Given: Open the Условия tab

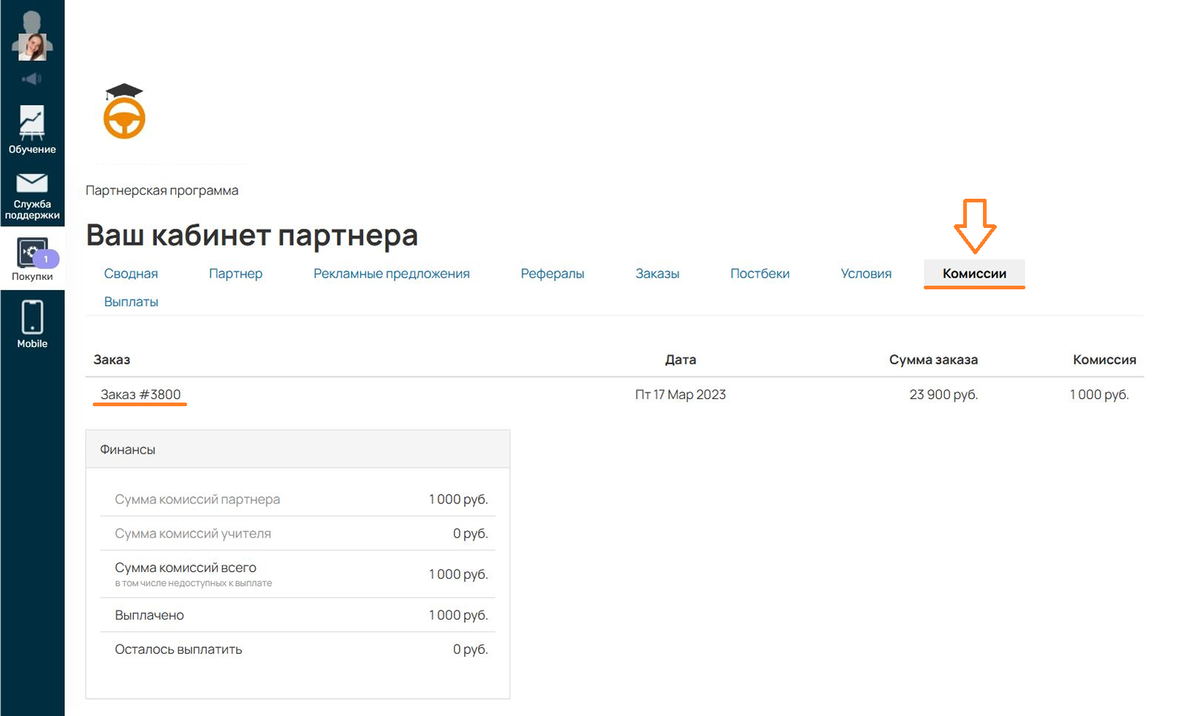Looking at the screenshot, I should [x=866, y=273].
